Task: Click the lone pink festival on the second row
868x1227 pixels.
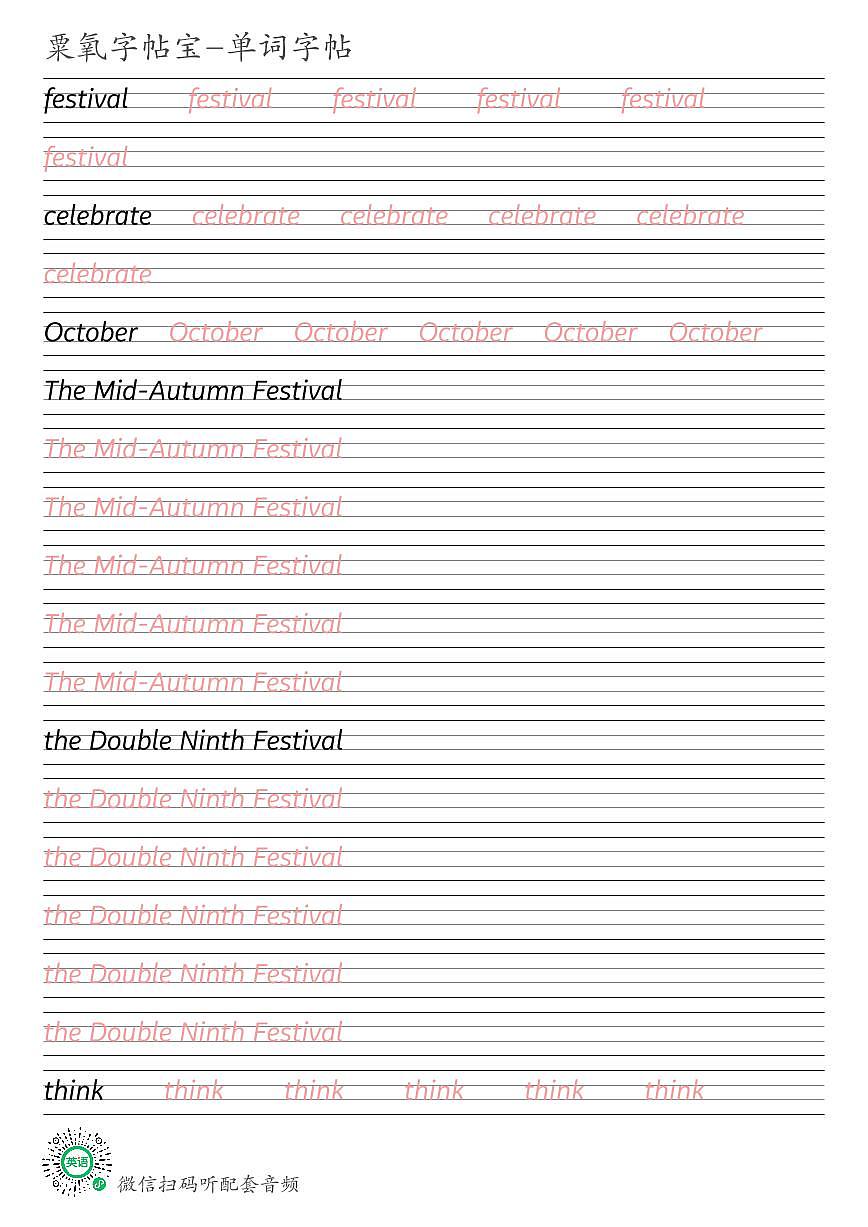Action: [x=86, y=158]
